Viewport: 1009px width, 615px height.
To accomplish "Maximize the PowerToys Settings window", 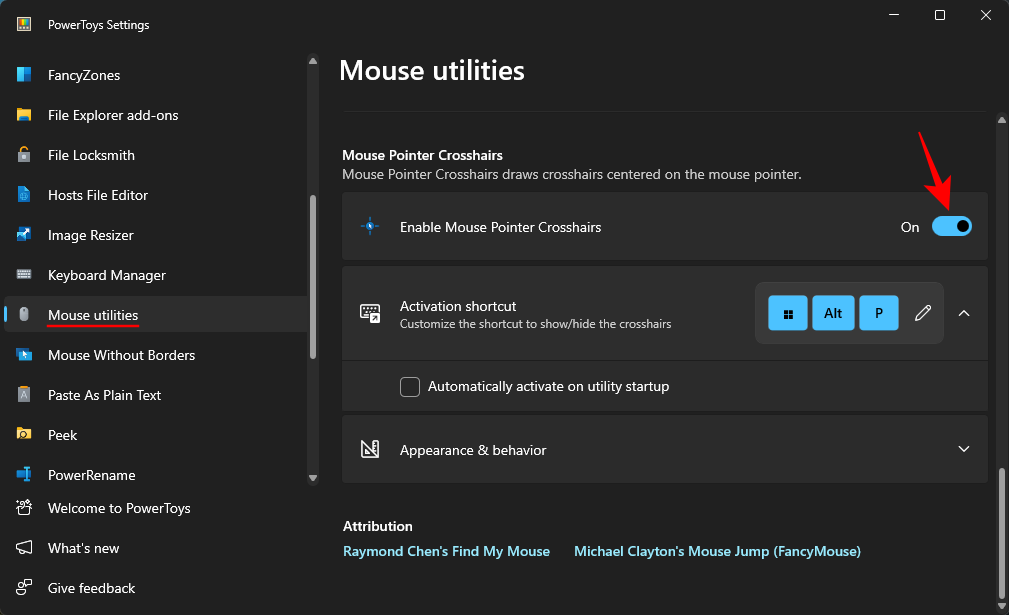I will pos(940,15).
